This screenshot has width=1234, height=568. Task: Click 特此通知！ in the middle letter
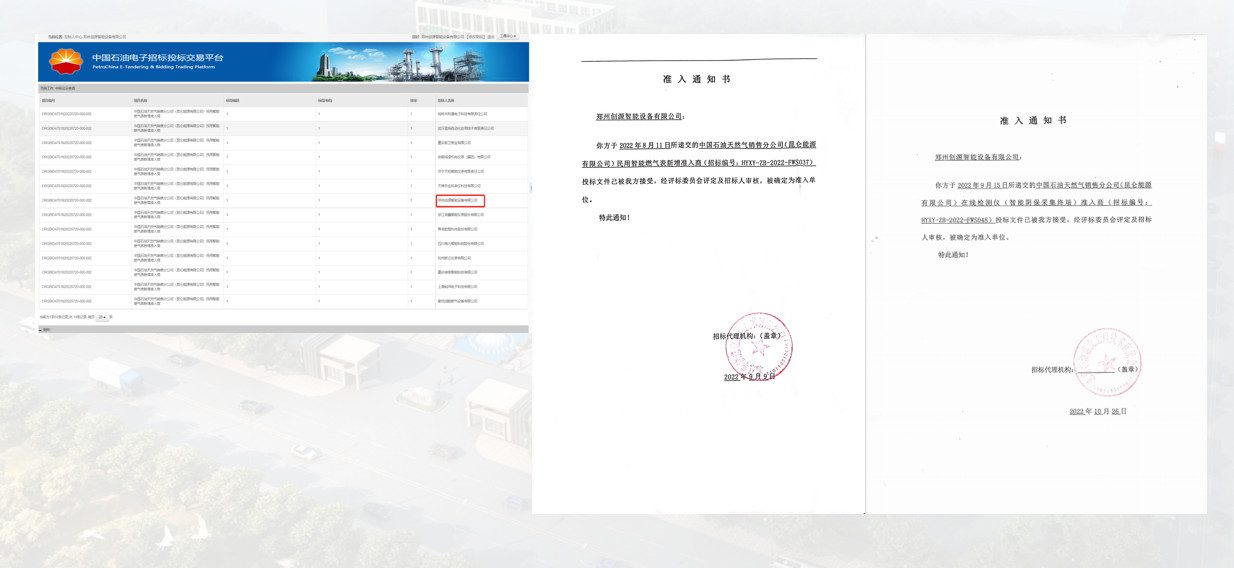tap(615, 217)
